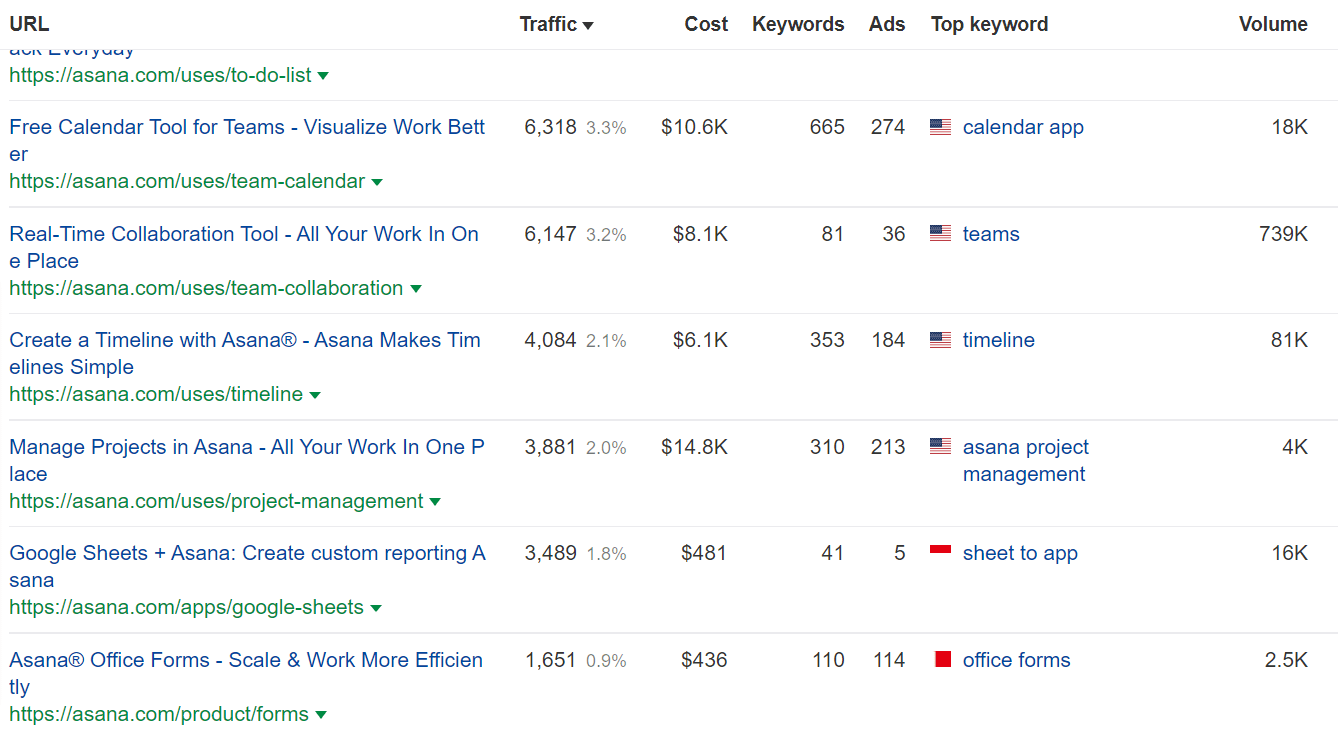
Task: Click the 'sheet to app' keyword link
Action: (1019, 553)
